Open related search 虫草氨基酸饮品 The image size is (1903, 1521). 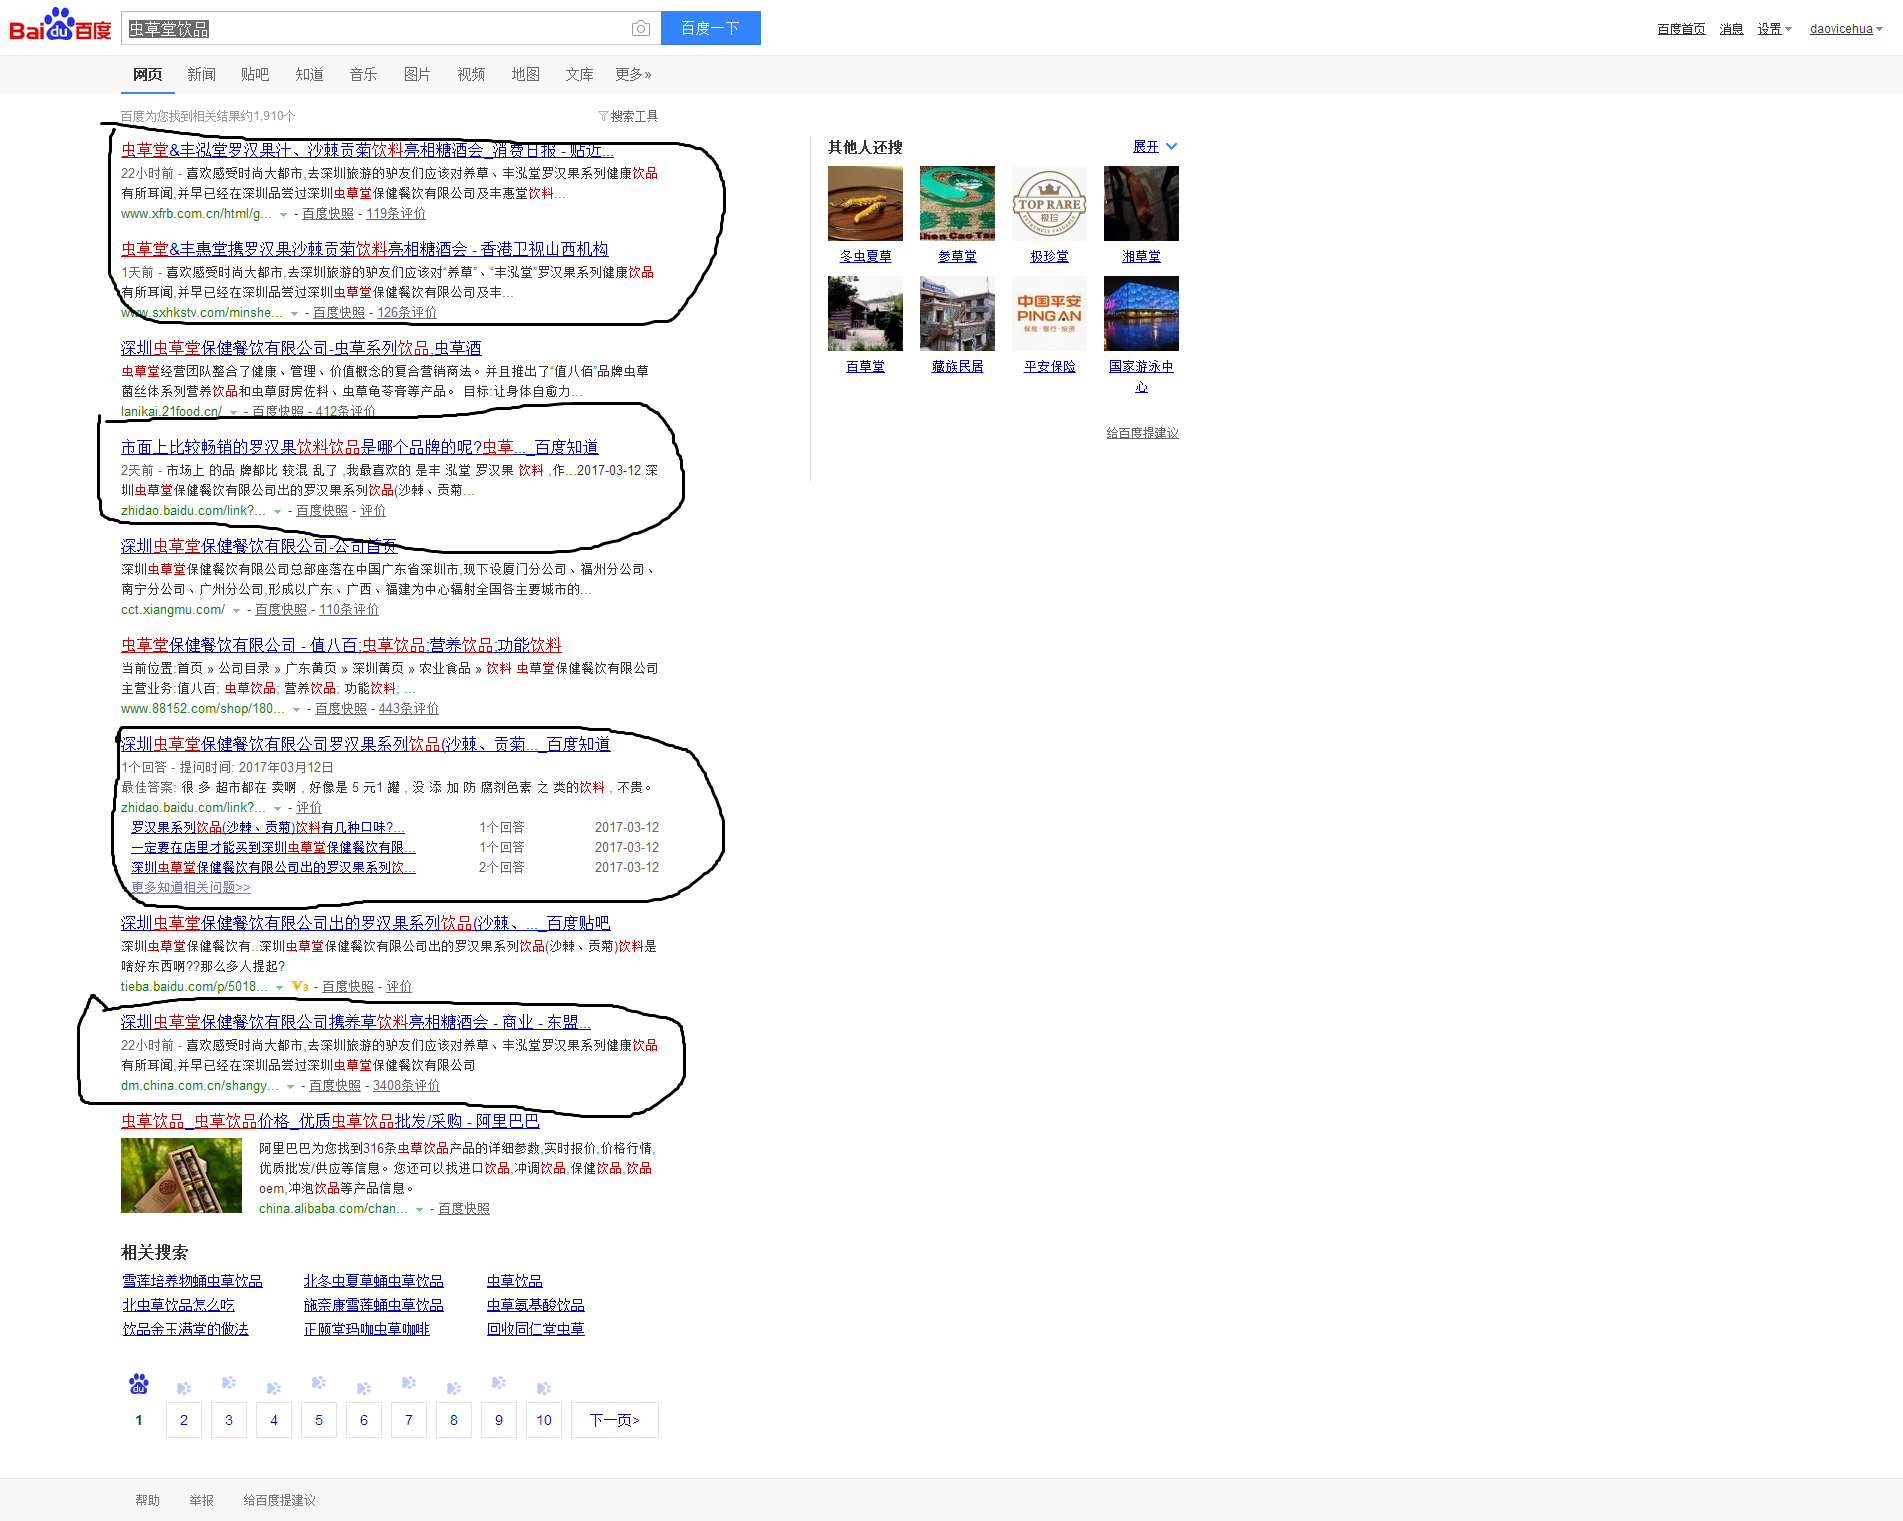click(x=536, y=1305)
